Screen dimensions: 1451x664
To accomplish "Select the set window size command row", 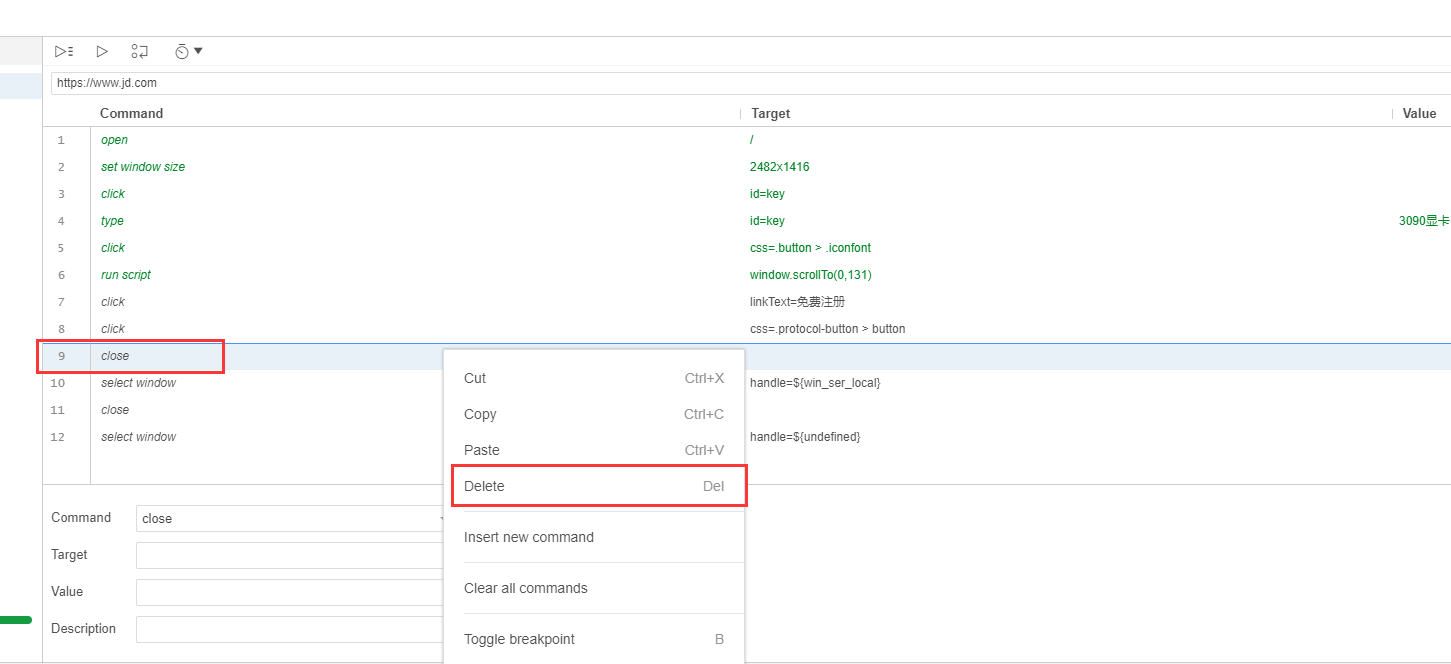I will 143,167.
